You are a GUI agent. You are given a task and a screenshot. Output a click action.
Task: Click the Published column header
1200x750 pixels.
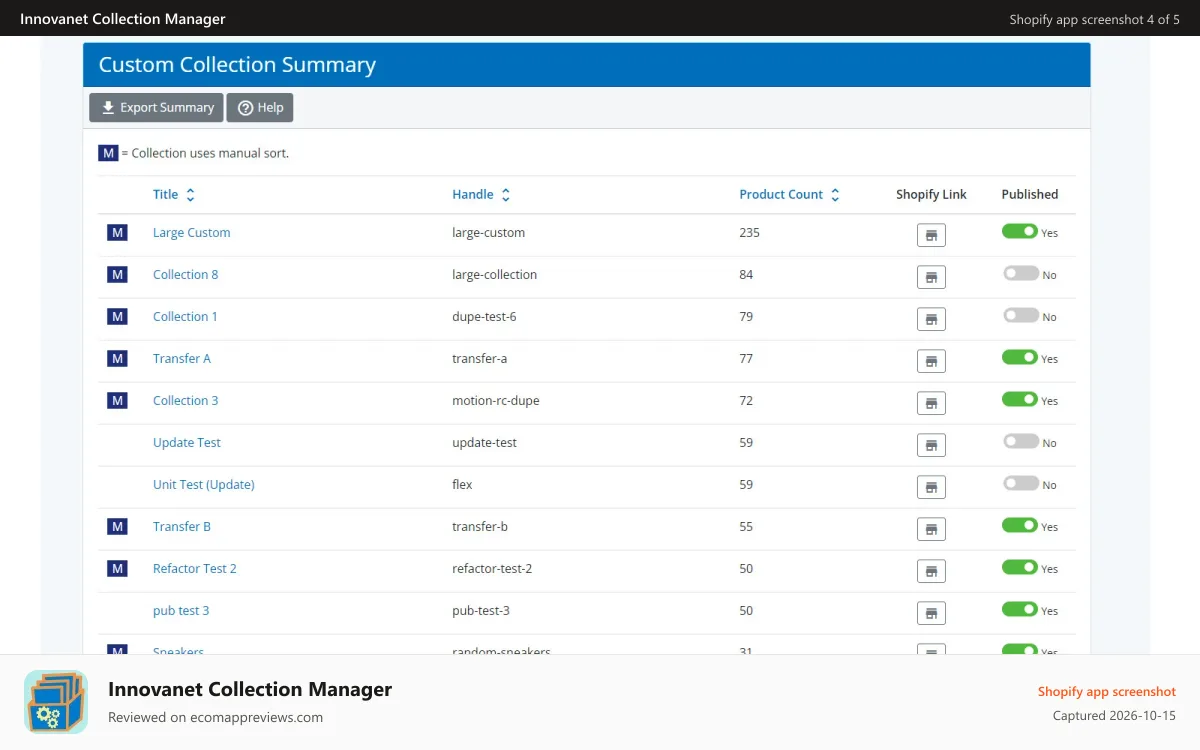[x=1030, y=195]
